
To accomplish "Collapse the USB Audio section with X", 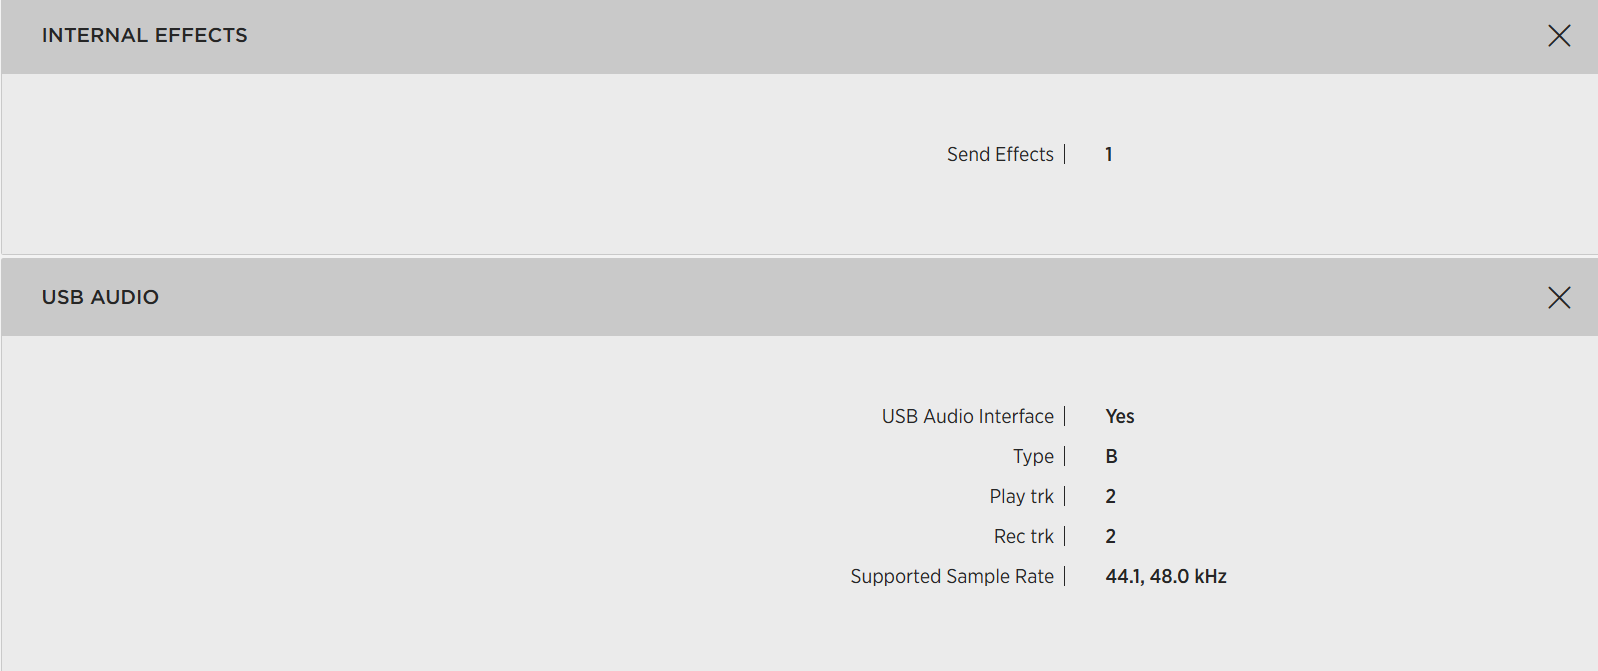I will (x=1559, y=298).
